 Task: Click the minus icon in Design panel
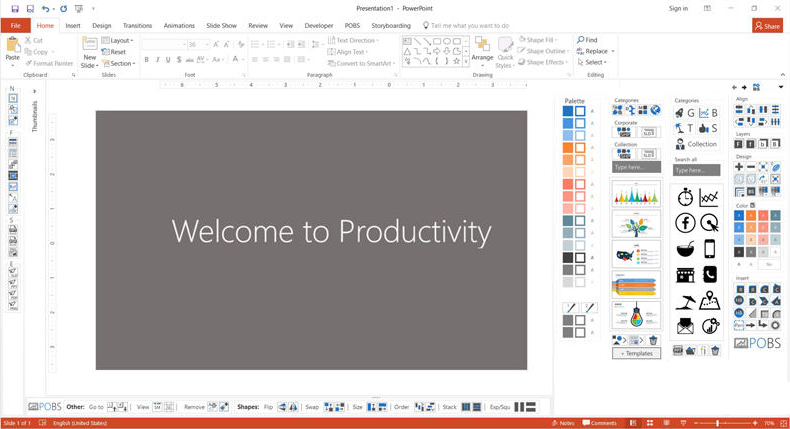751,167
